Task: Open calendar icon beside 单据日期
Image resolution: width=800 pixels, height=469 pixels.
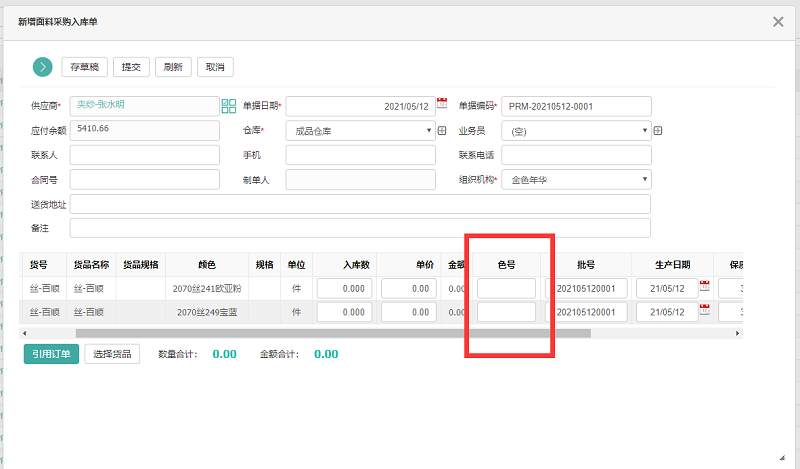Action: [442, 104]
